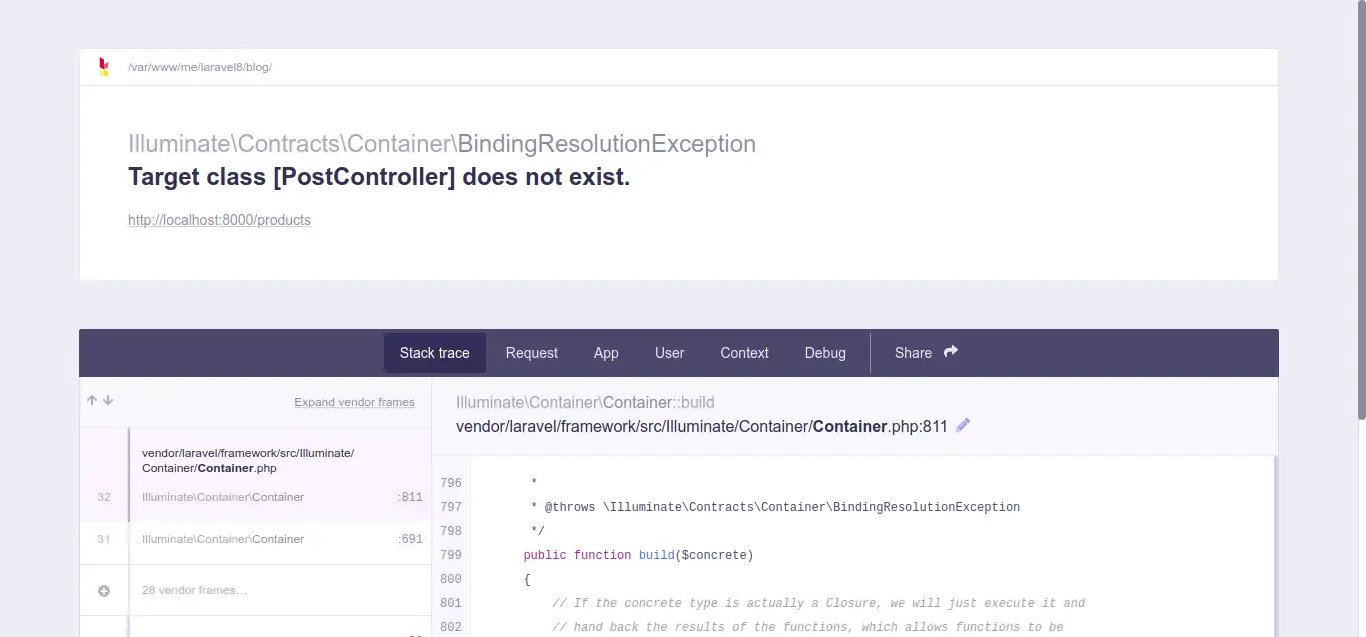Viewport: 1366px width, 637px height.
Task: Click the page's vertical scrollbar
Action: (1360, 210)
